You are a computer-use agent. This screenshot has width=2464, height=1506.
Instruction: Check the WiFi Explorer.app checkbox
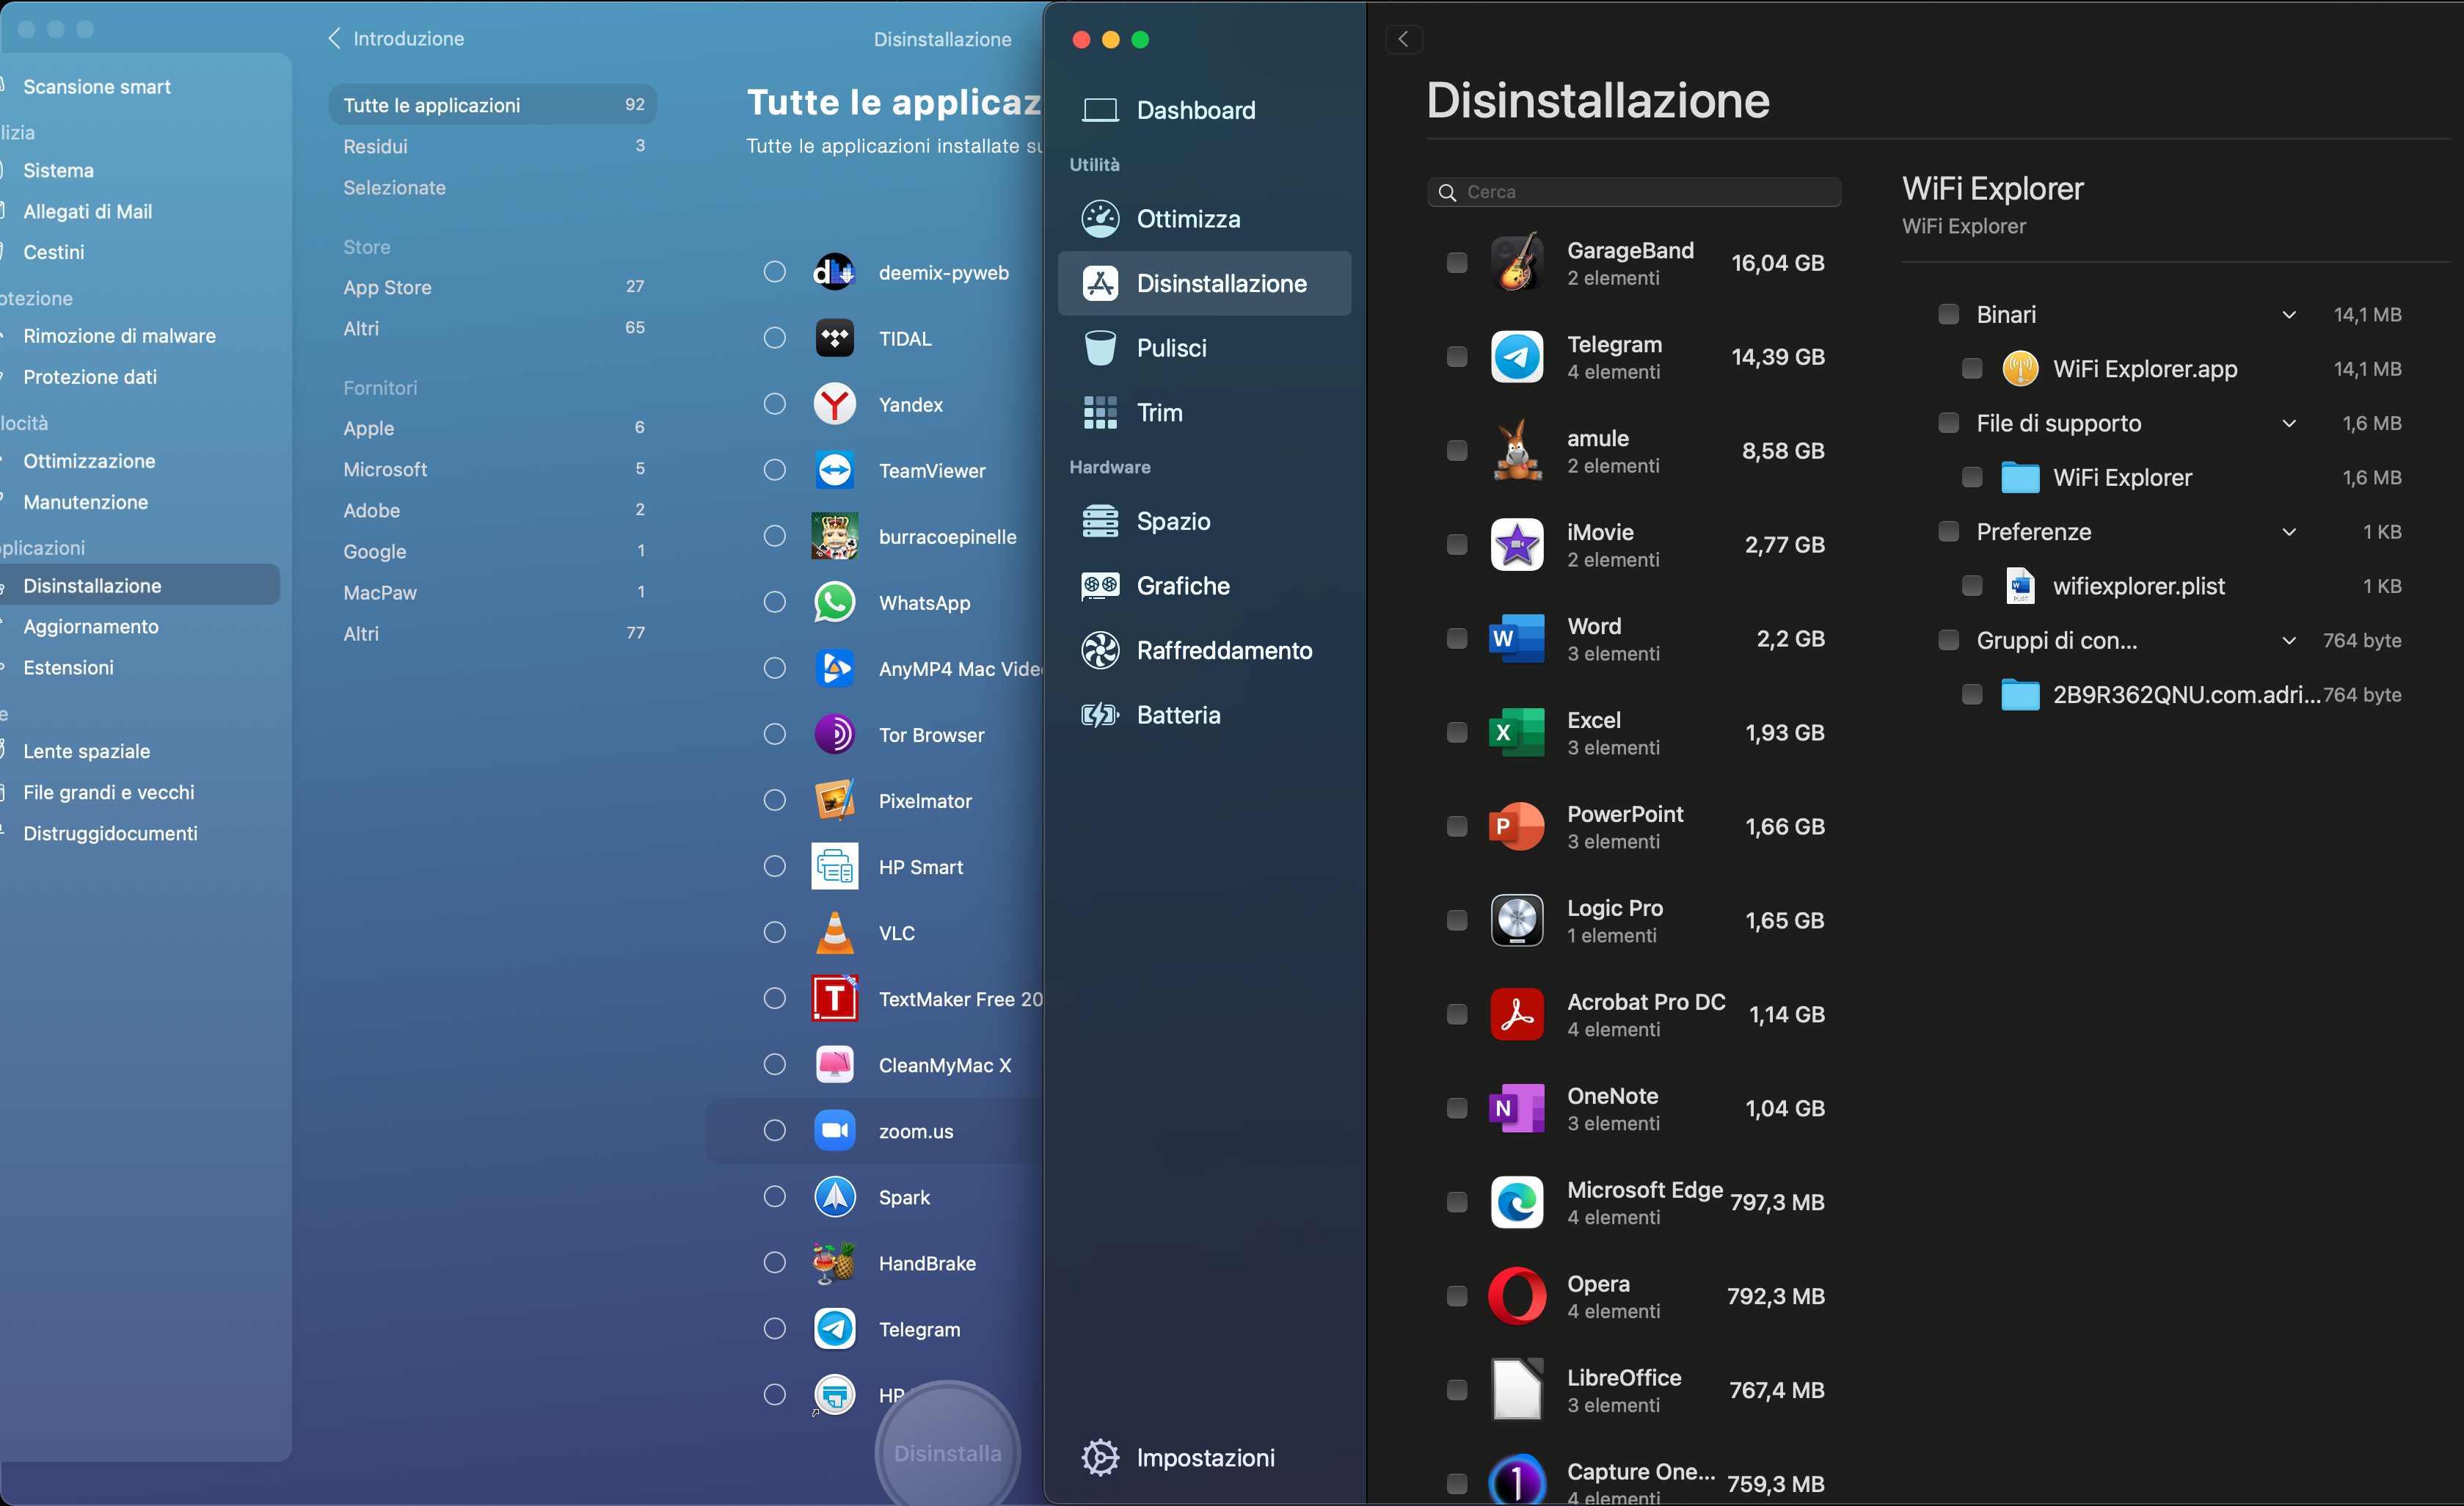[x=1972, y=369]
